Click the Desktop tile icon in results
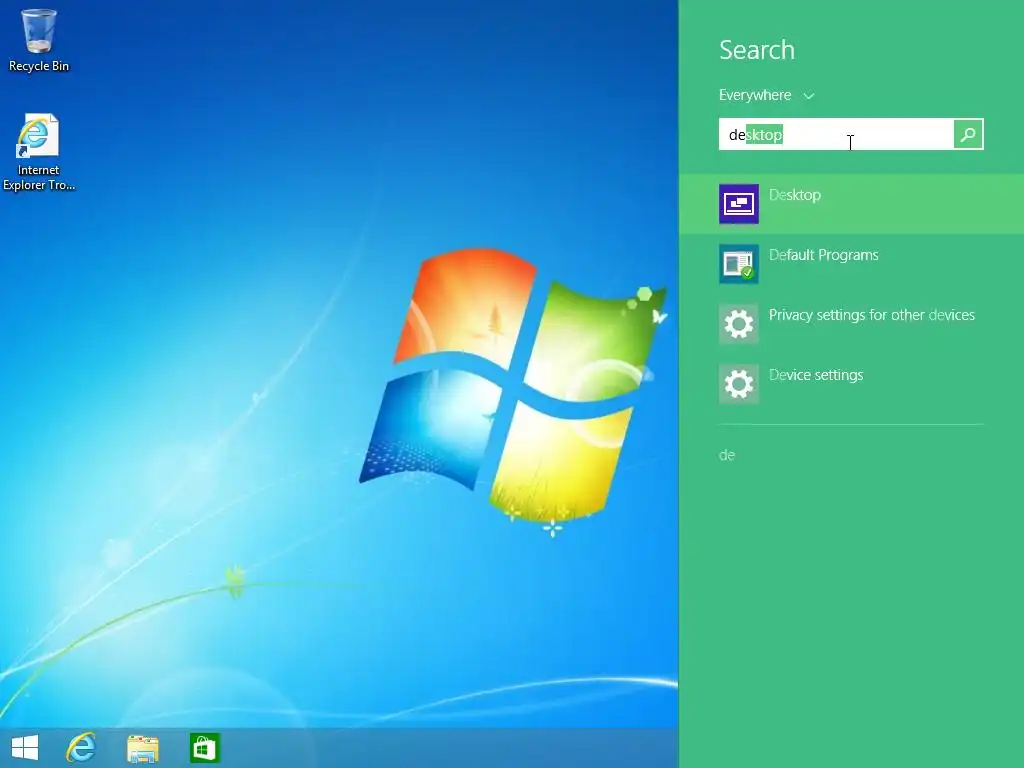The height and width of the screenshot is (768, 1024). coord(739,204)
